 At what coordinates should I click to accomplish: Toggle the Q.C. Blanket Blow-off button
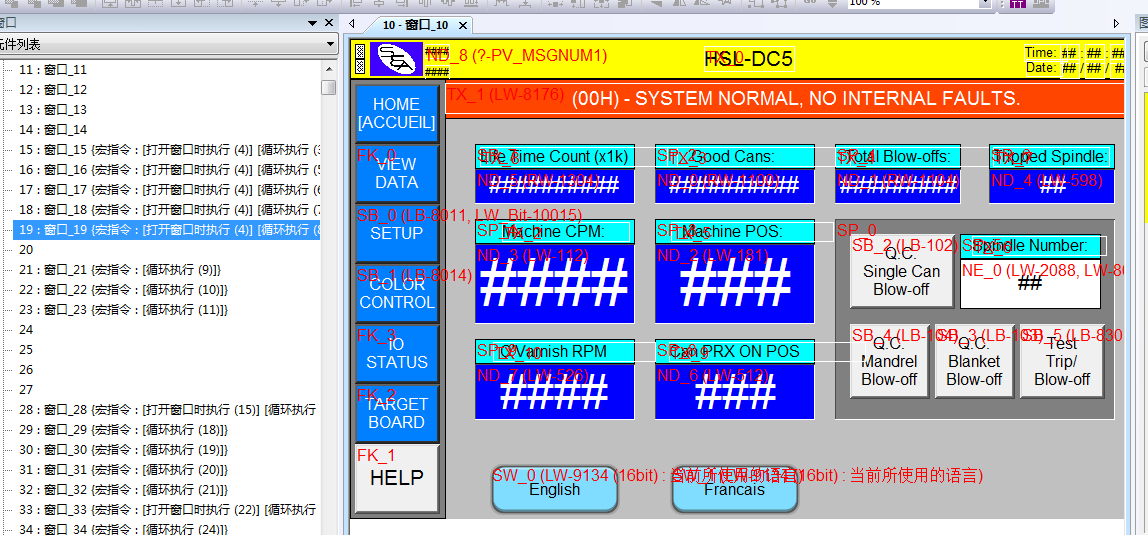point(974,363)
